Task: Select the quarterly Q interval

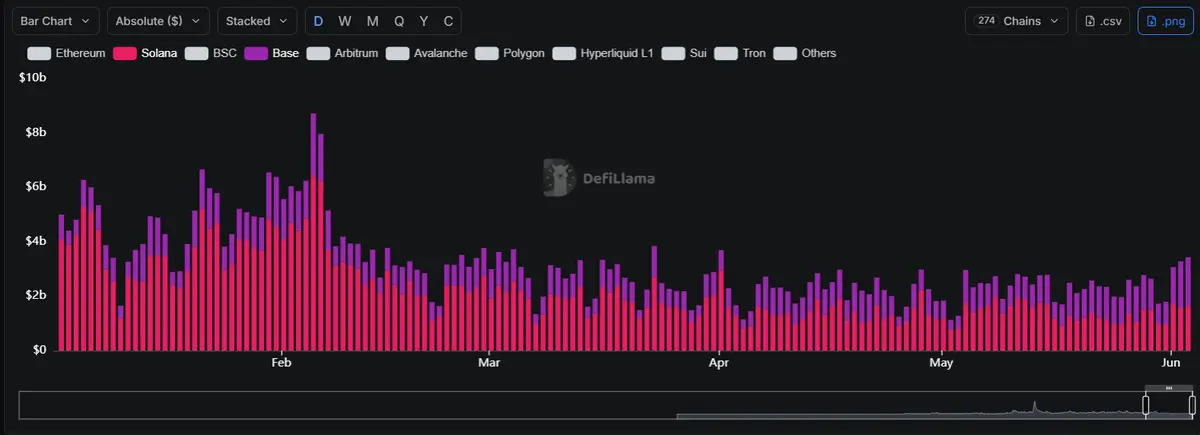Action: click(x=399, y=21)
